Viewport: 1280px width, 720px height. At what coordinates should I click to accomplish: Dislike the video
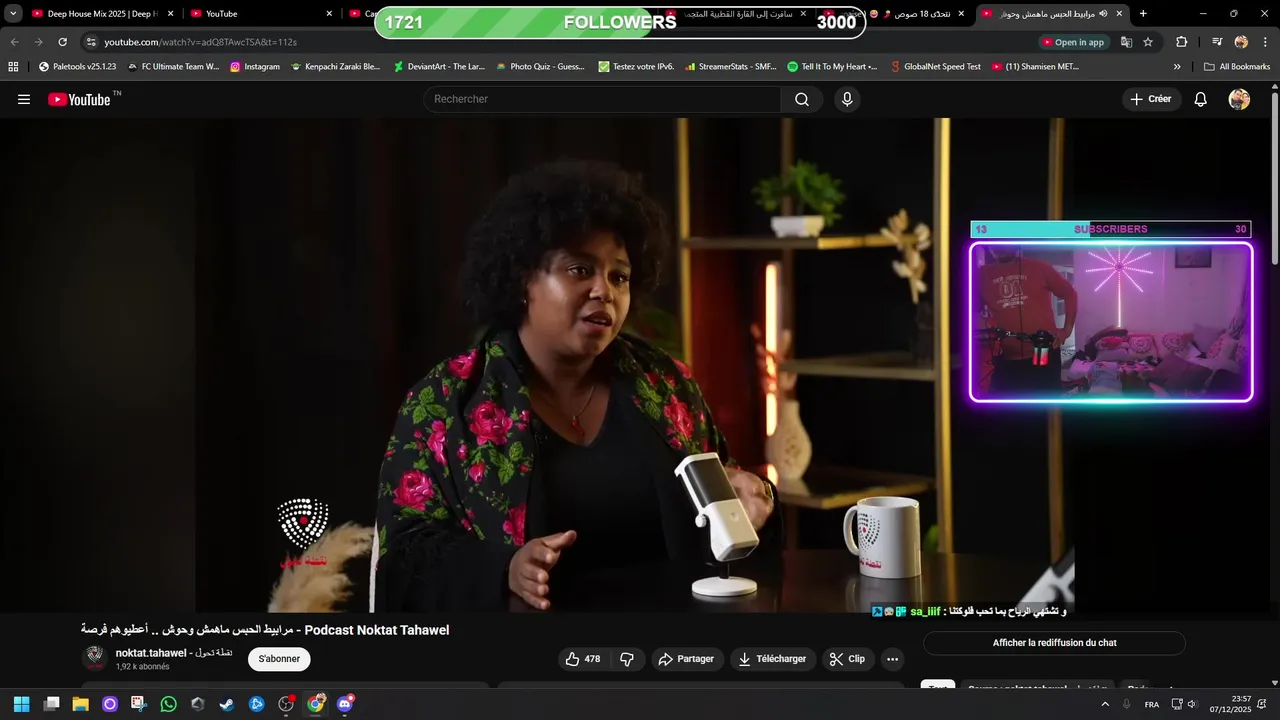627,659
